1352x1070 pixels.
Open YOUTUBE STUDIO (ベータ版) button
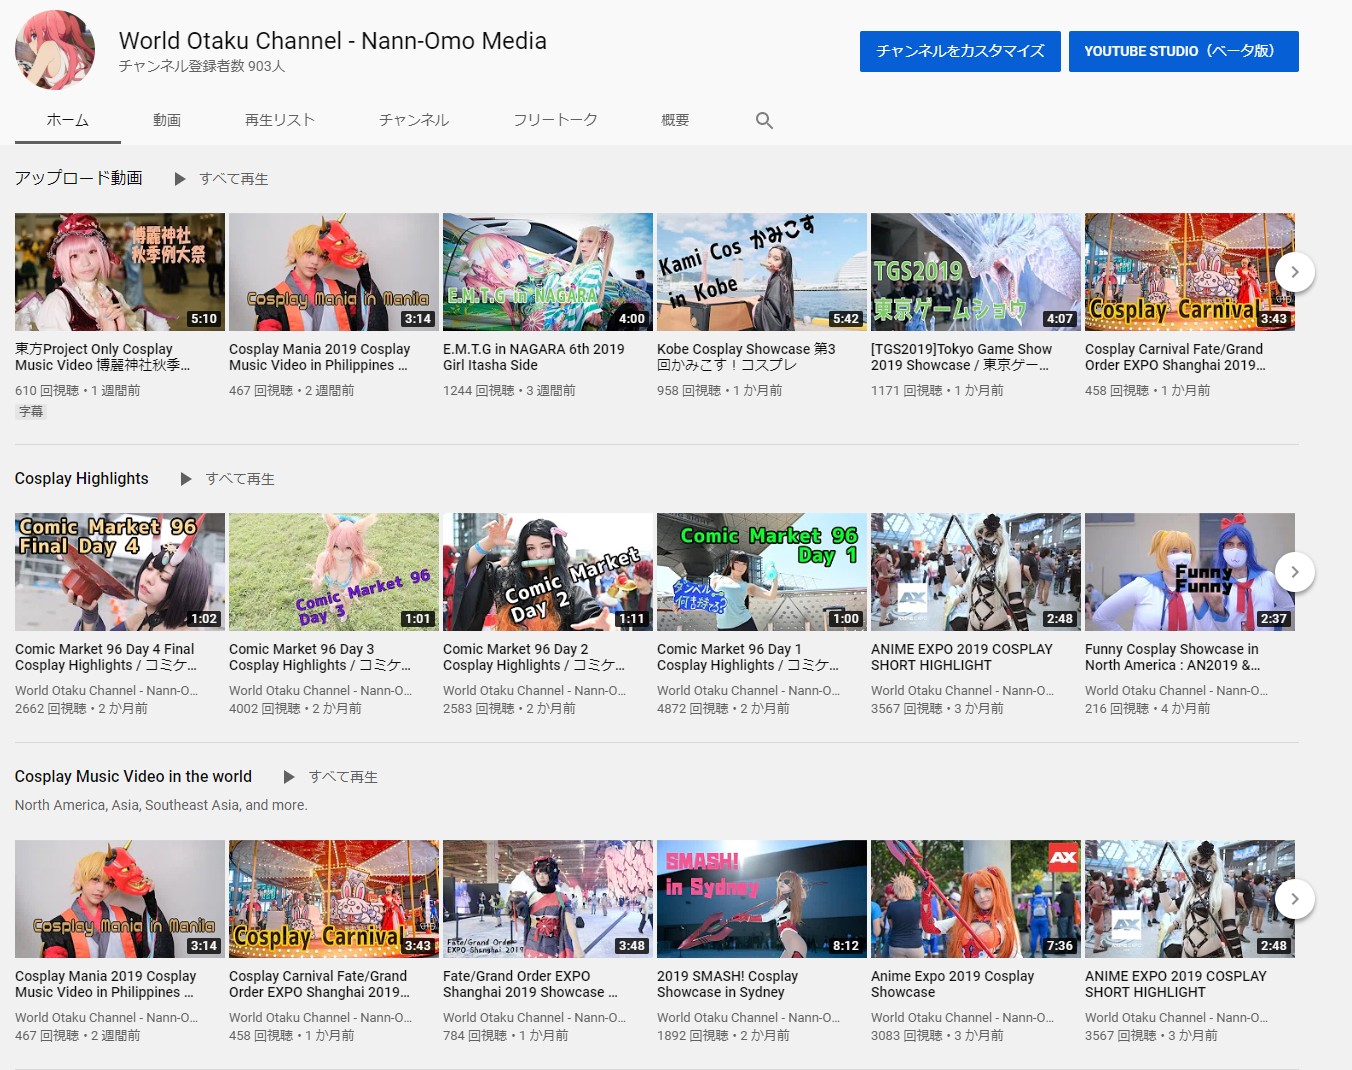point(1184,51)
